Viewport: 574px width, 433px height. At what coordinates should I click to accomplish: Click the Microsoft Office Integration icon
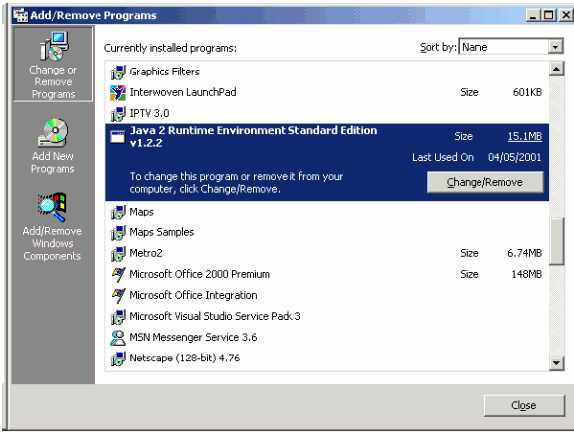(118, 295)
